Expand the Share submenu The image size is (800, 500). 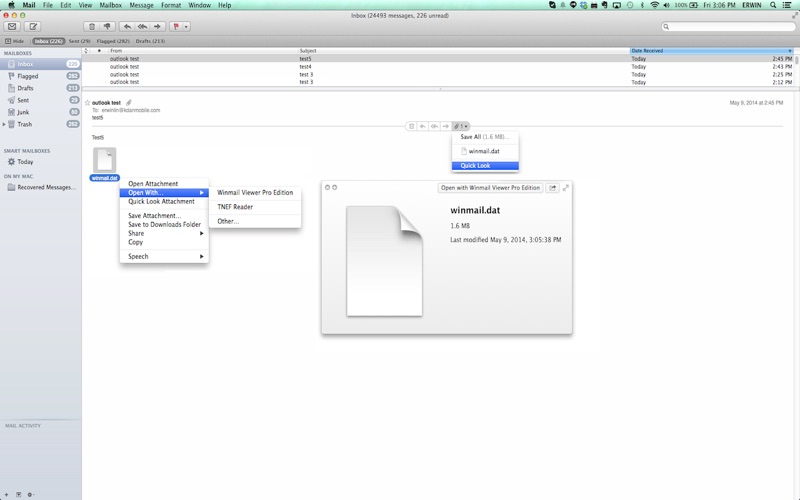[x=164, y=233]
